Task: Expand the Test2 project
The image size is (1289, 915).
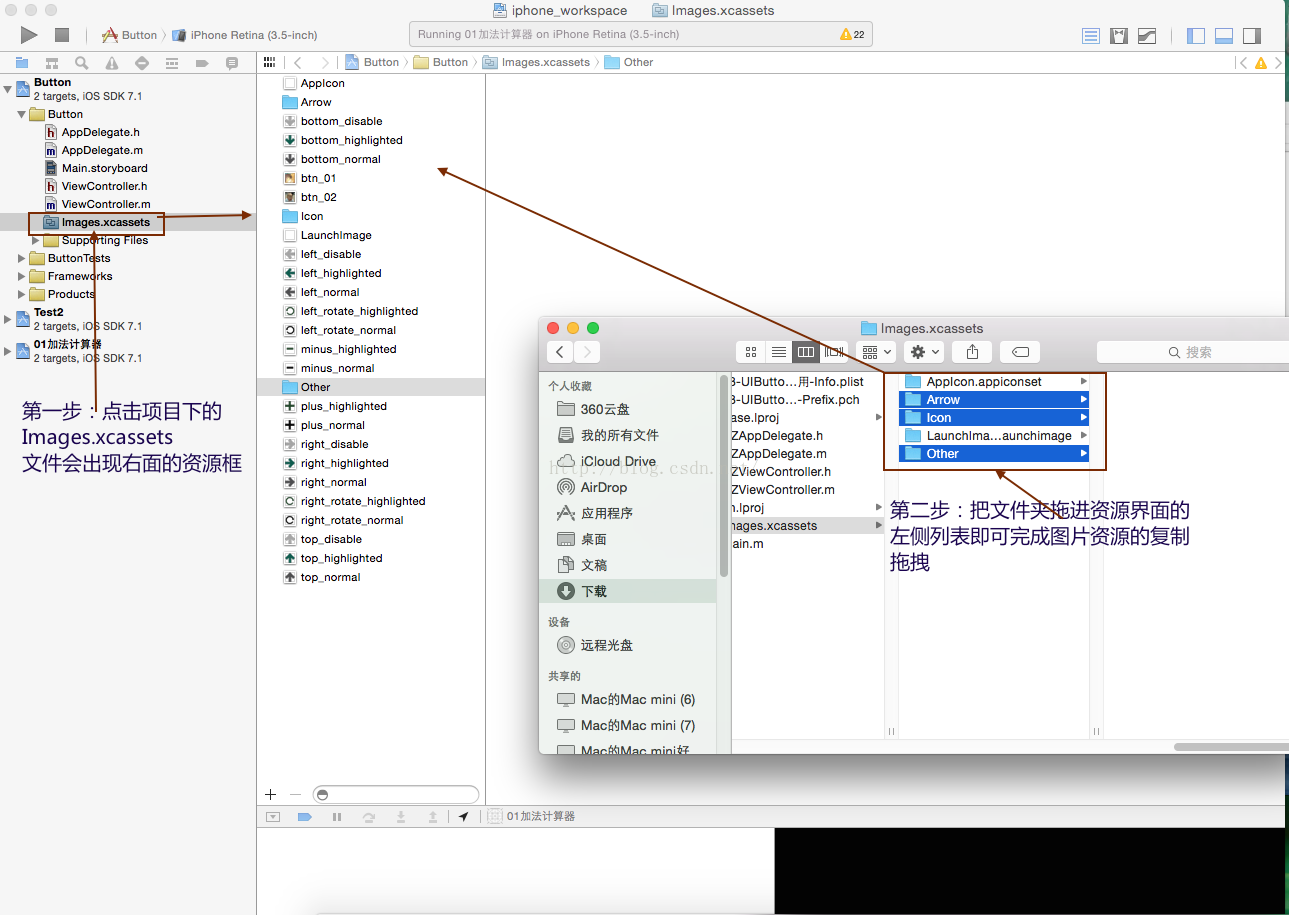Action: tap(8, 319)
